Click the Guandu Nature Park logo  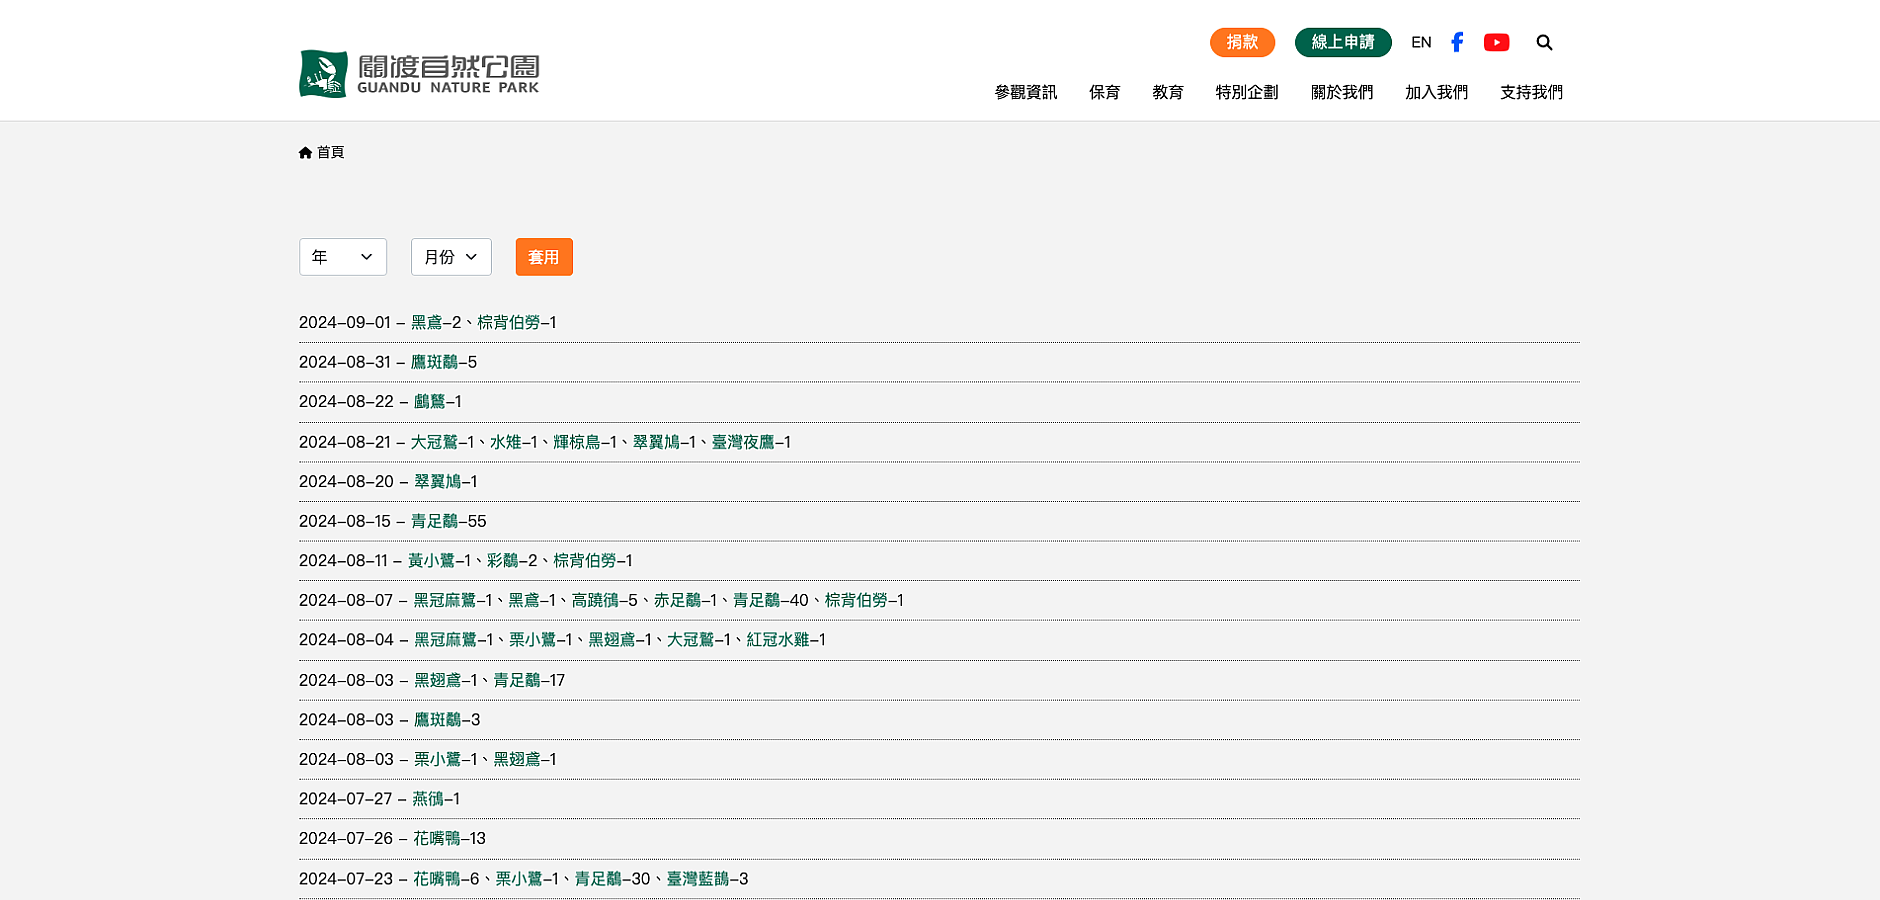point(419,74)
